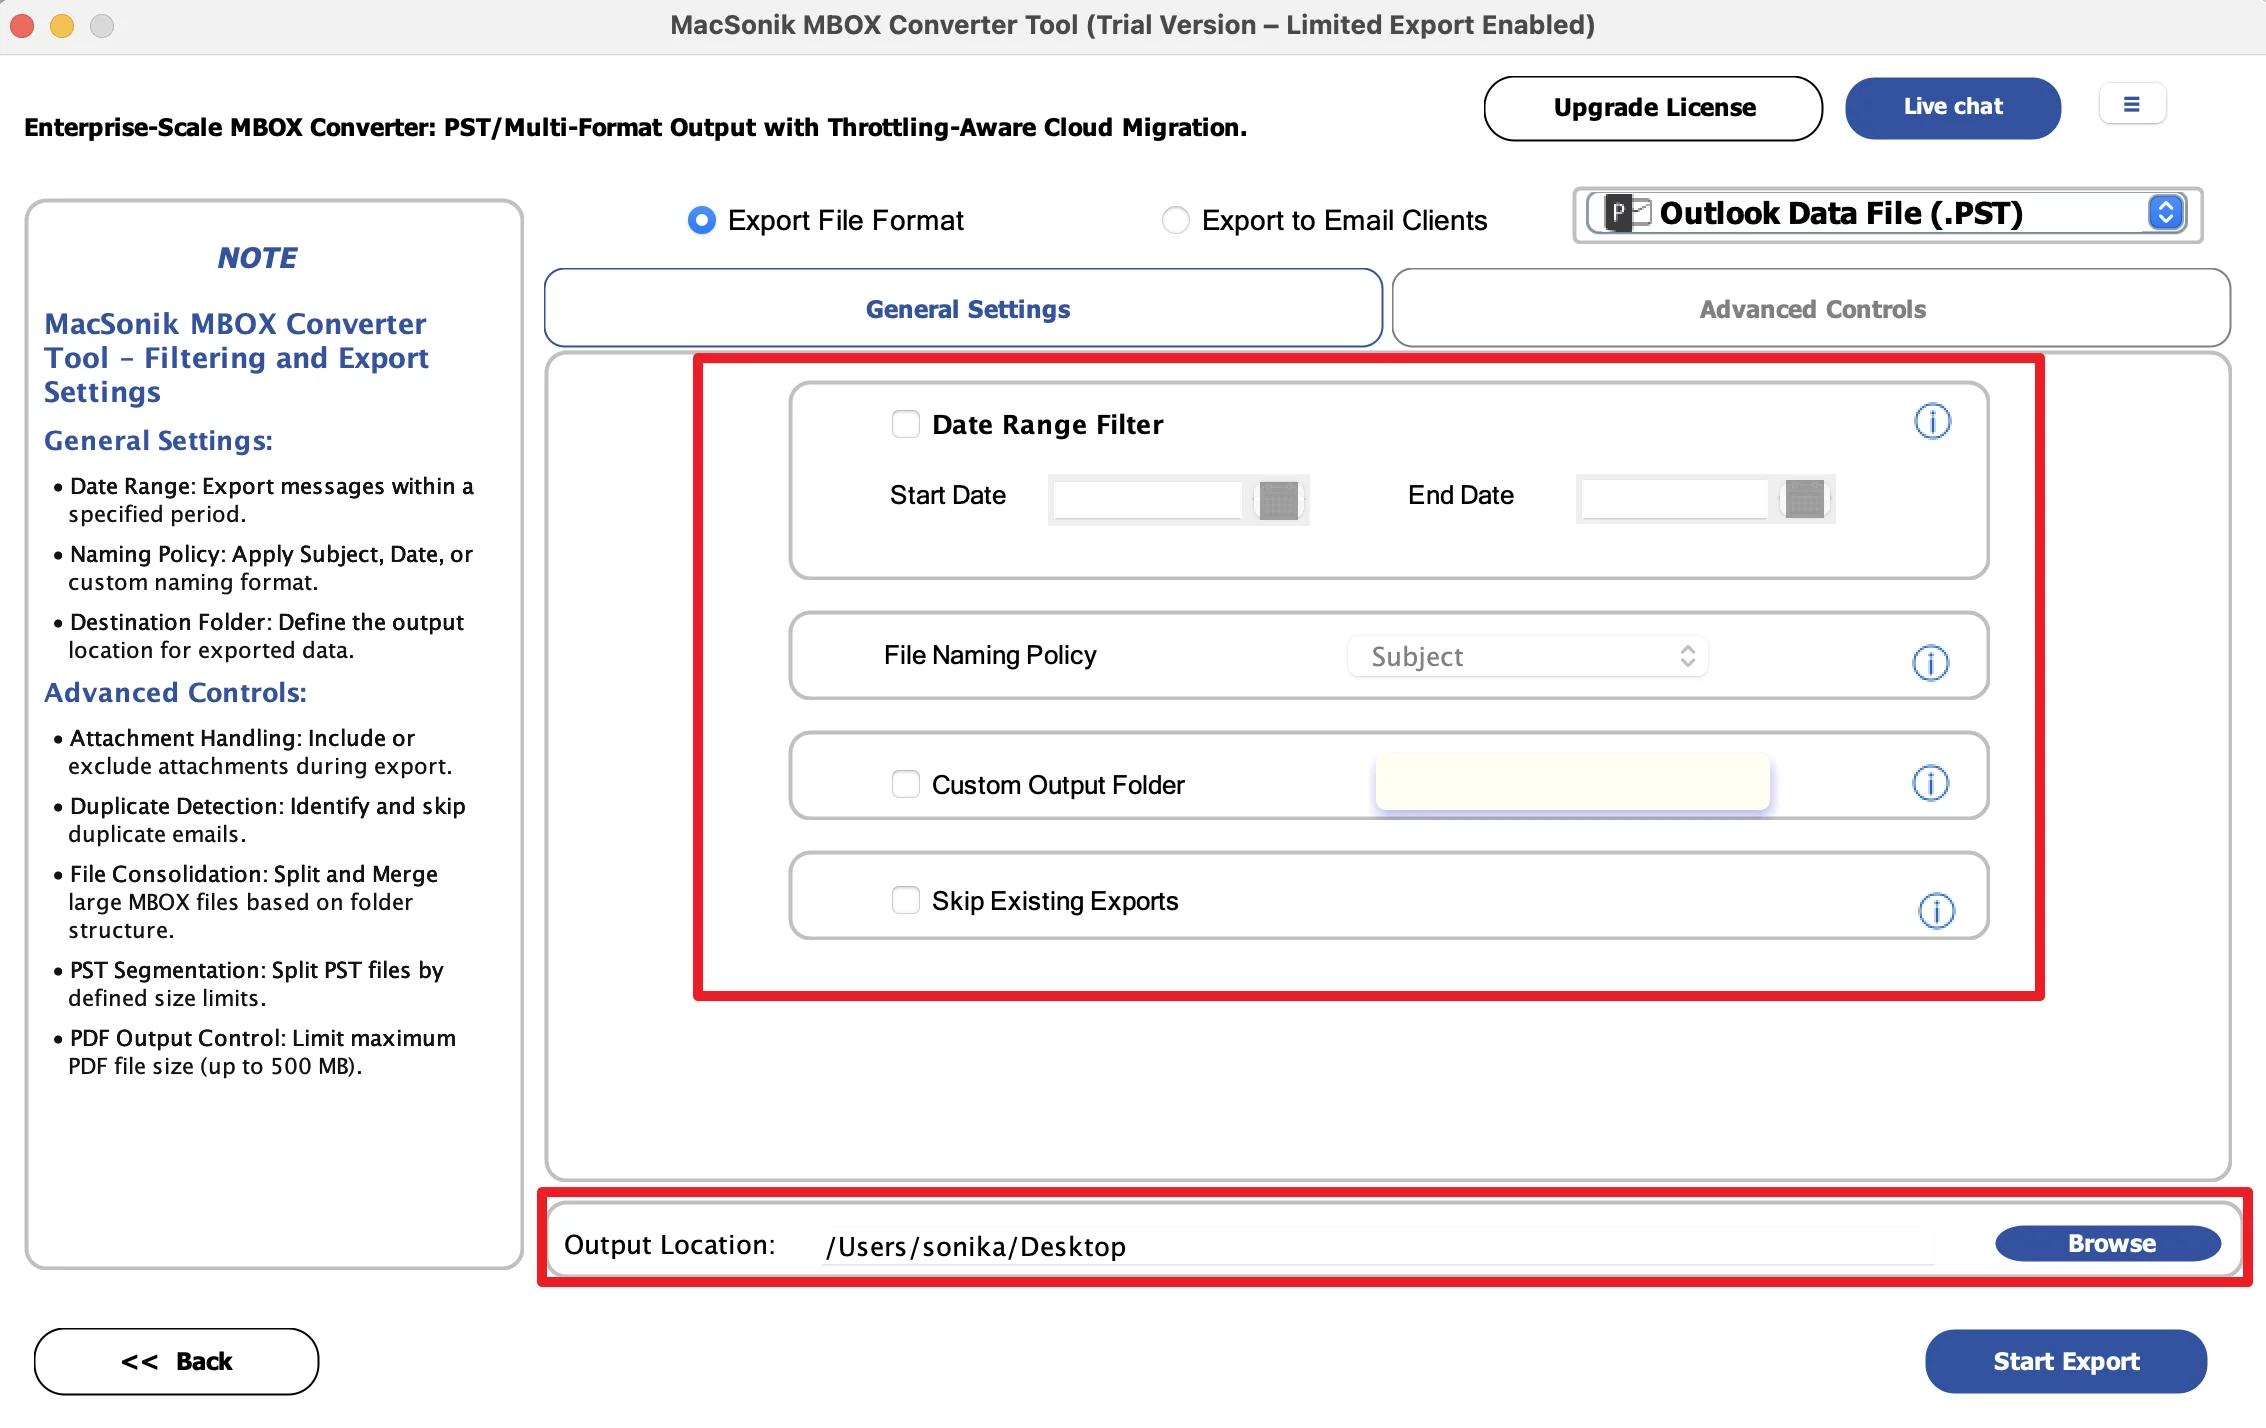2266x1428 pixels.
Task: Click the Custom Output Folder path field
Action: coord(1572,782)
